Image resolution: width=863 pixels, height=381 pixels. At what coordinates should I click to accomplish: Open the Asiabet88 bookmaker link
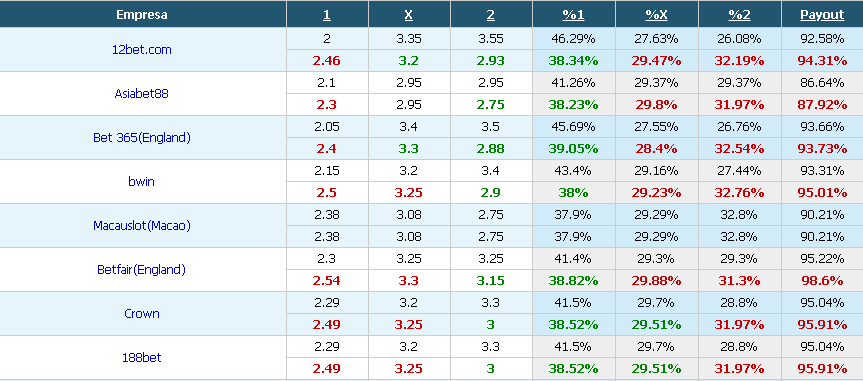click(x=141, y=94)
